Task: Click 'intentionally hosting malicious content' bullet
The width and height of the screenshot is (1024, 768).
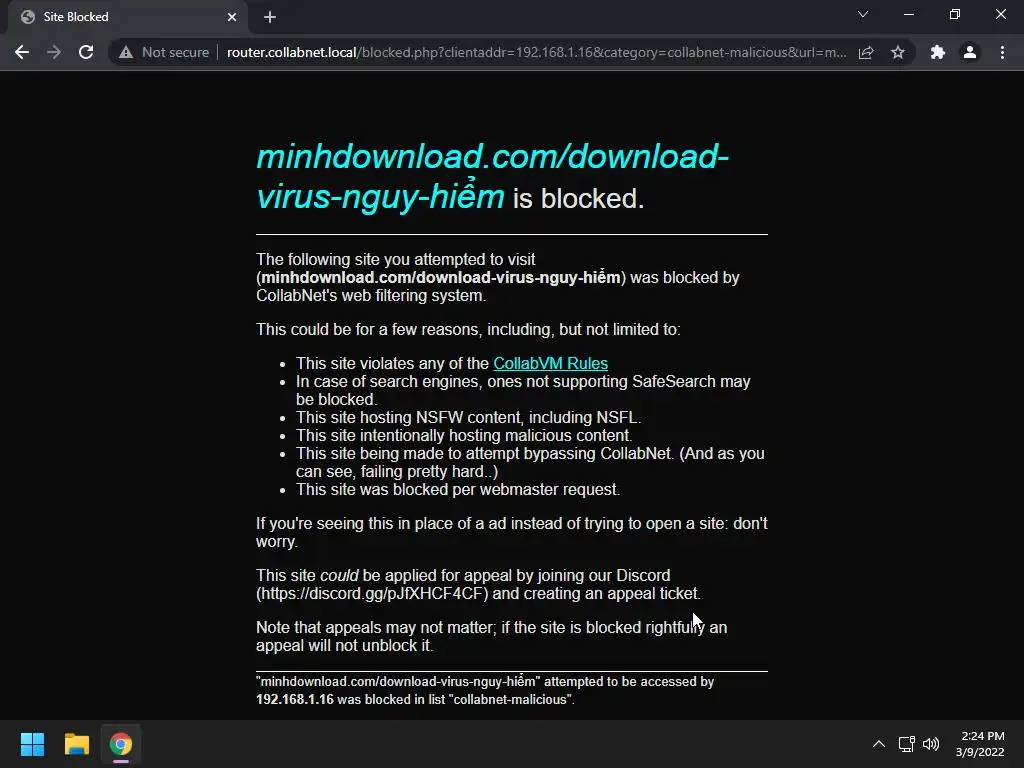Action: tap(464, 436)
